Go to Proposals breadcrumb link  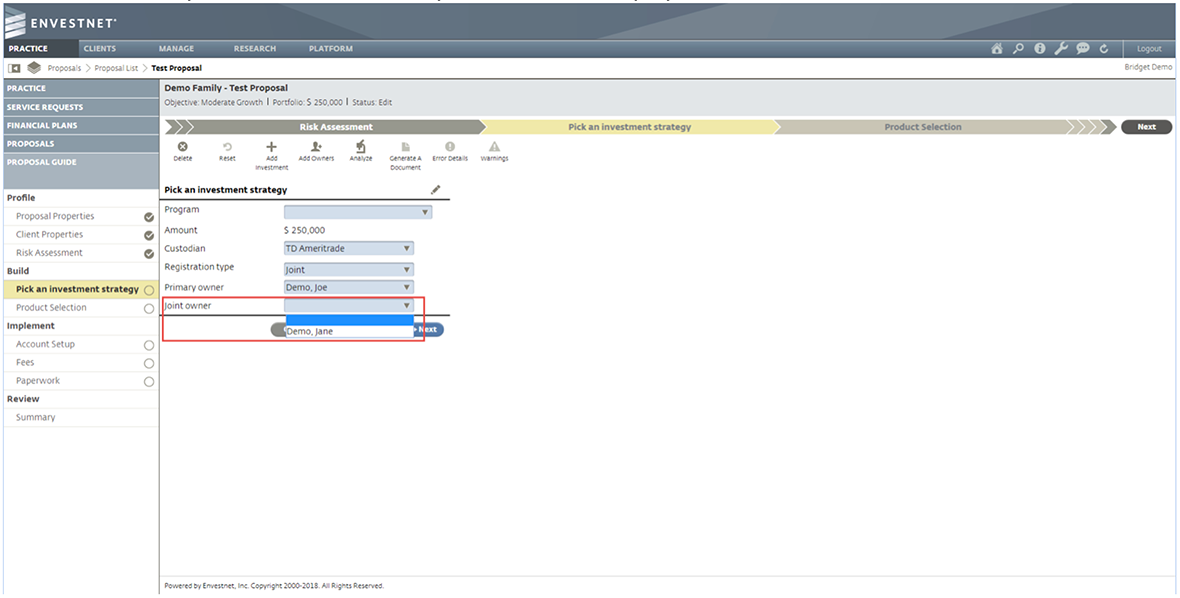(x=64, y=68)
